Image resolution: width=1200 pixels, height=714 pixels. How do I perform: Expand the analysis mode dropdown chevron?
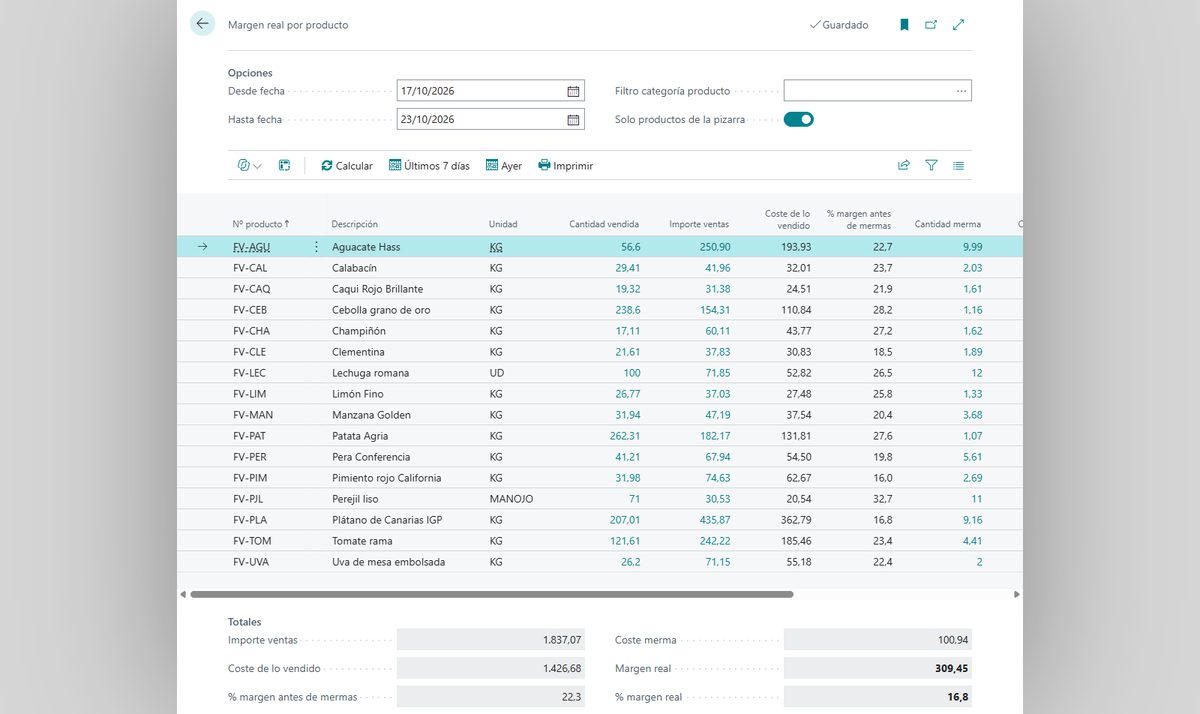(257, 167)
